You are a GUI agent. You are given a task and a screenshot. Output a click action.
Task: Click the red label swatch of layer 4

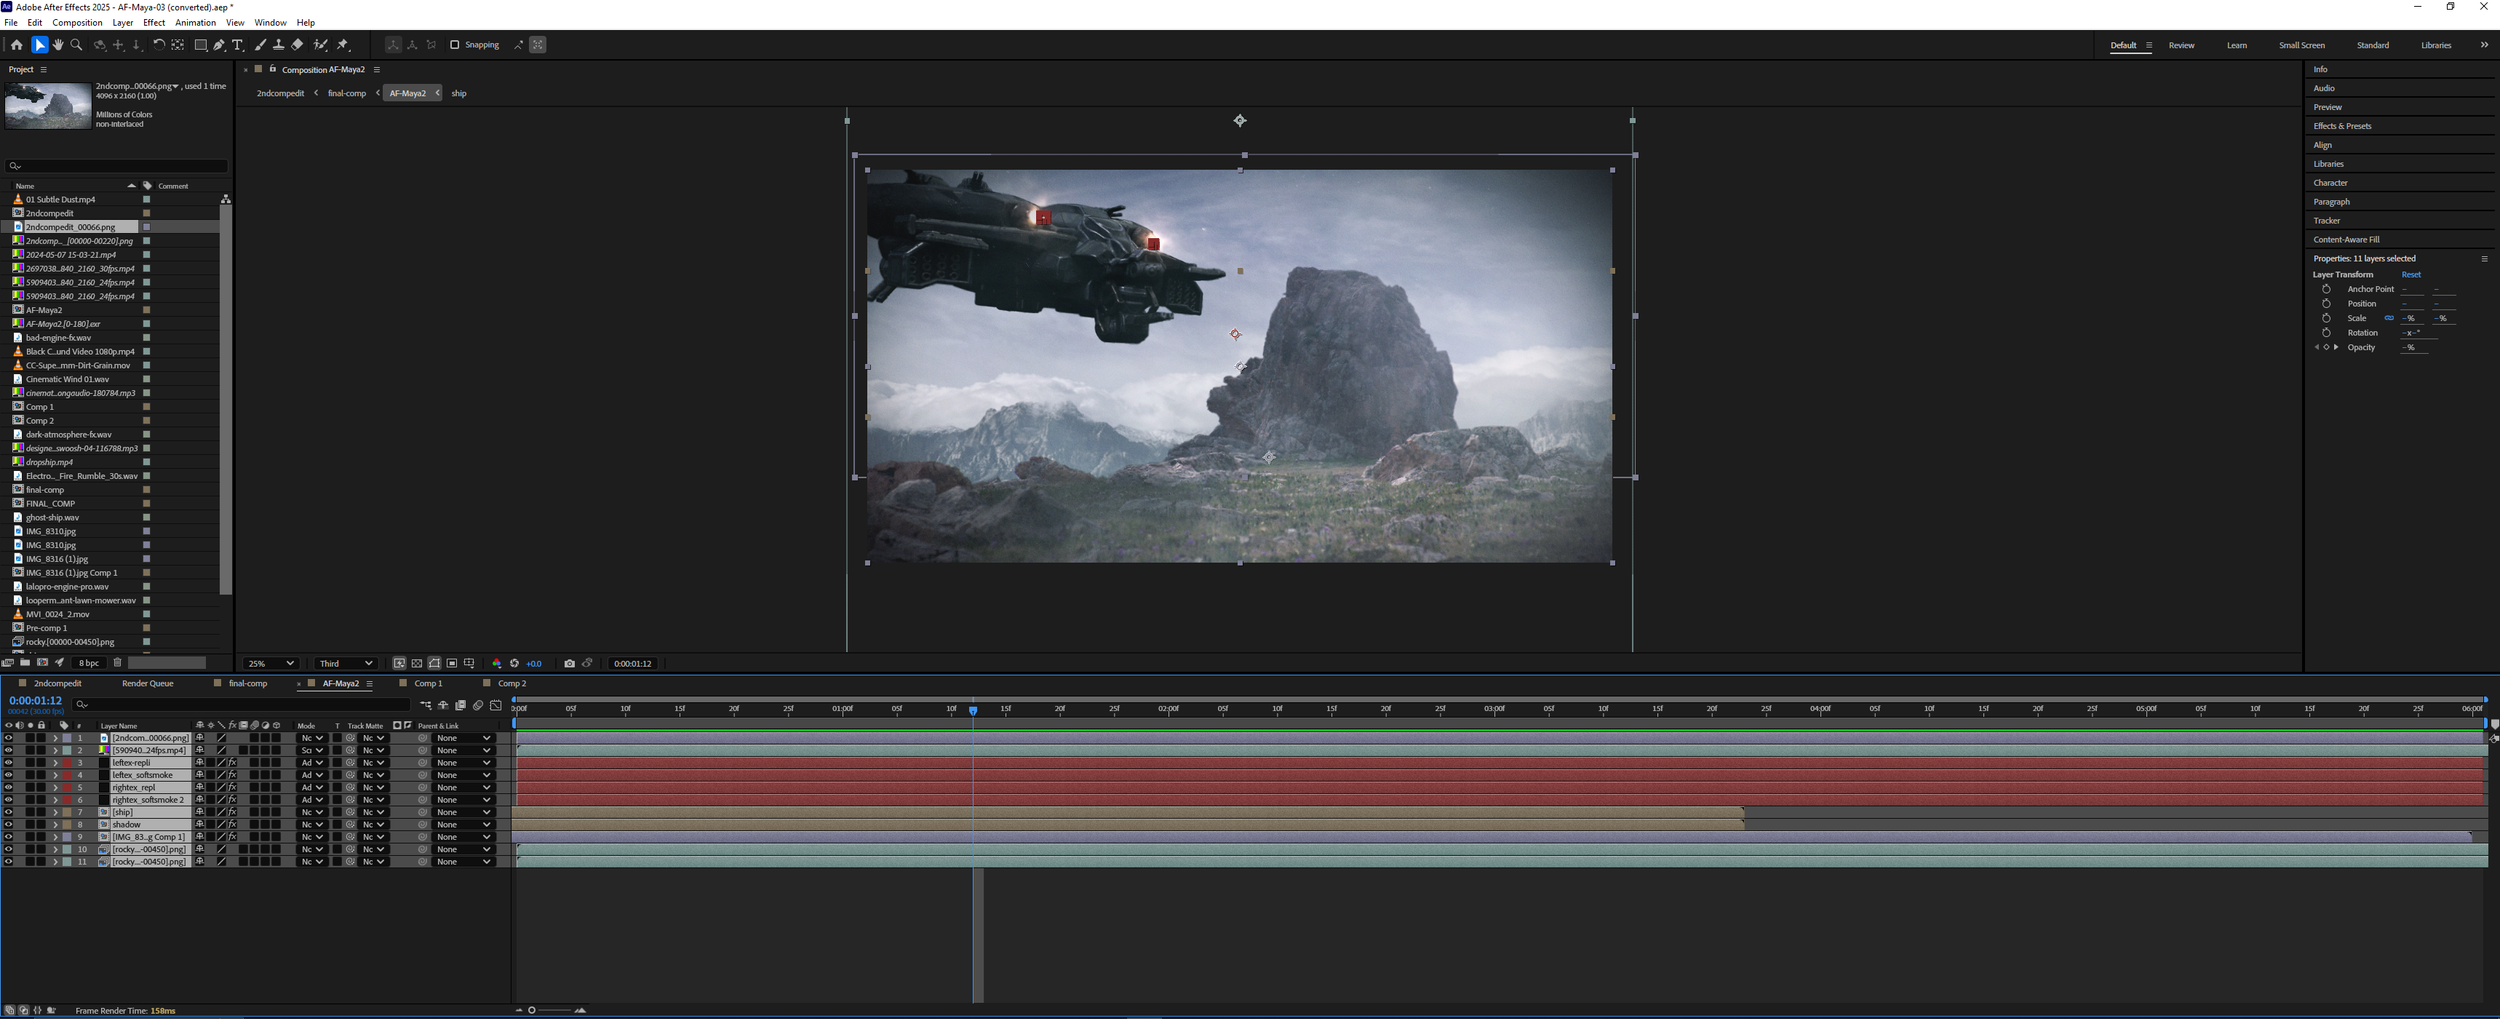pos(67,775)
